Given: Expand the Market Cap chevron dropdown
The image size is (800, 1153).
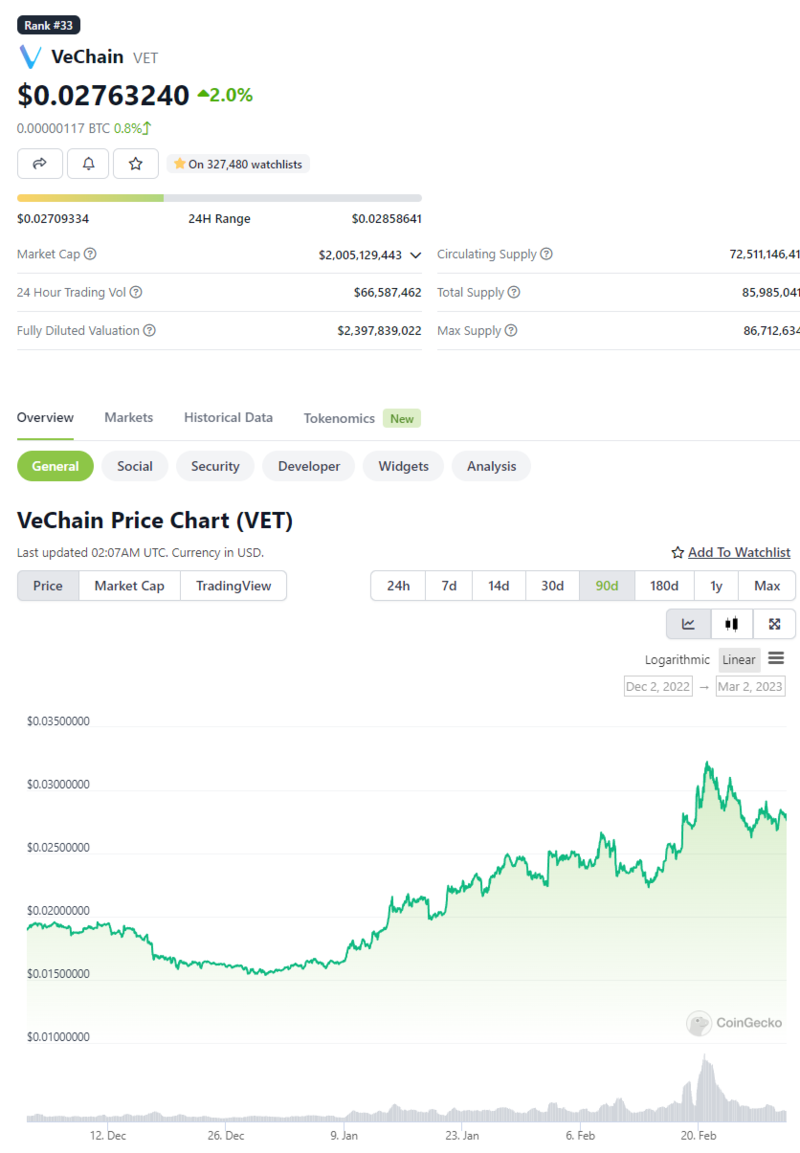Looking at the screenshot, I should (416, 255).
